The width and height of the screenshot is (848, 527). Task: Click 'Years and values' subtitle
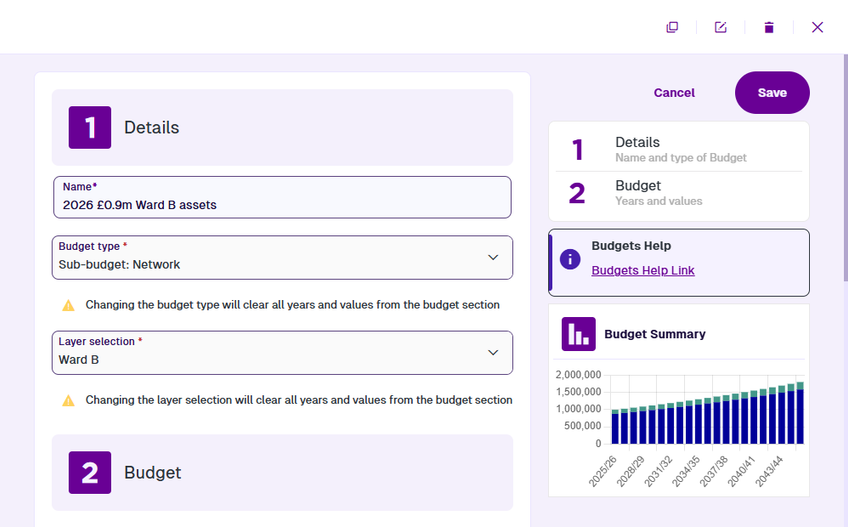click(x=659, y=201)
